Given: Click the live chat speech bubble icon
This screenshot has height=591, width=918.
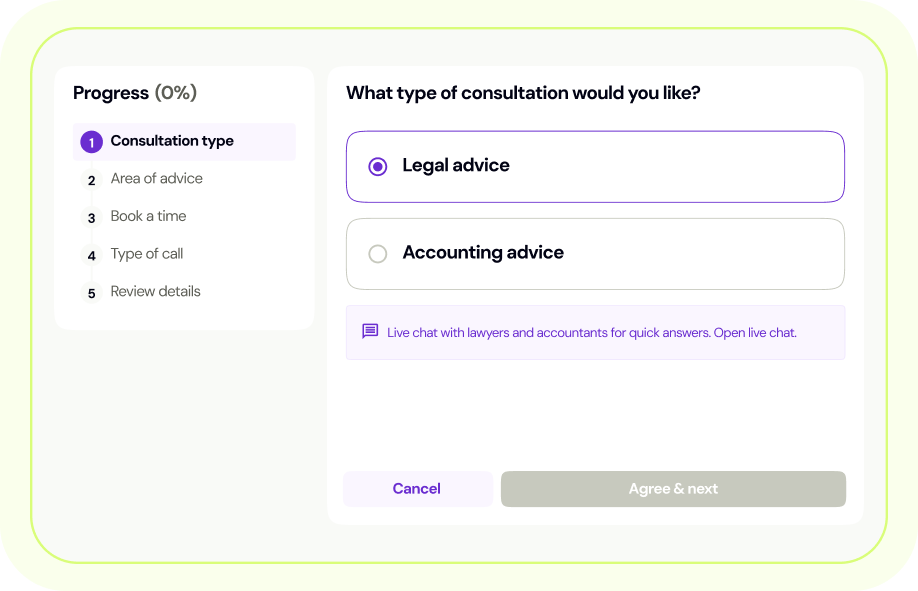Looking at the screenshot, I should pyautogui.click(x=371, y=331).
